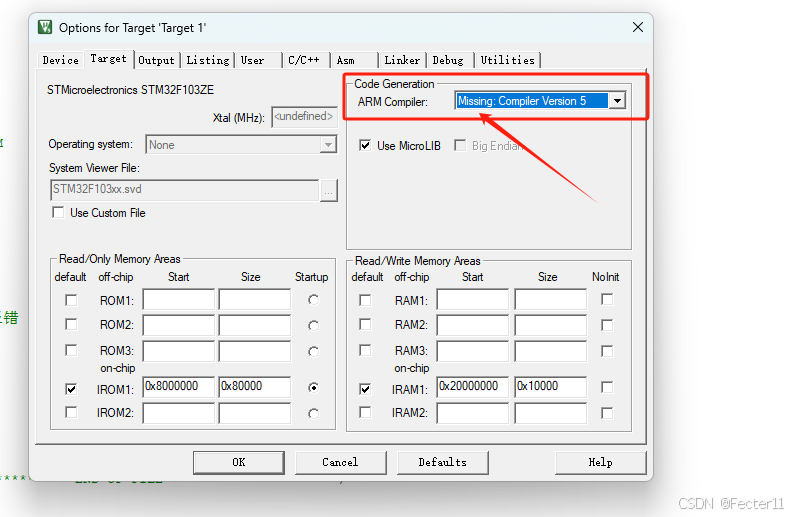Enable the ROM3 default checkbox
The image size is (795, 517).
click(x=71, y=350)
